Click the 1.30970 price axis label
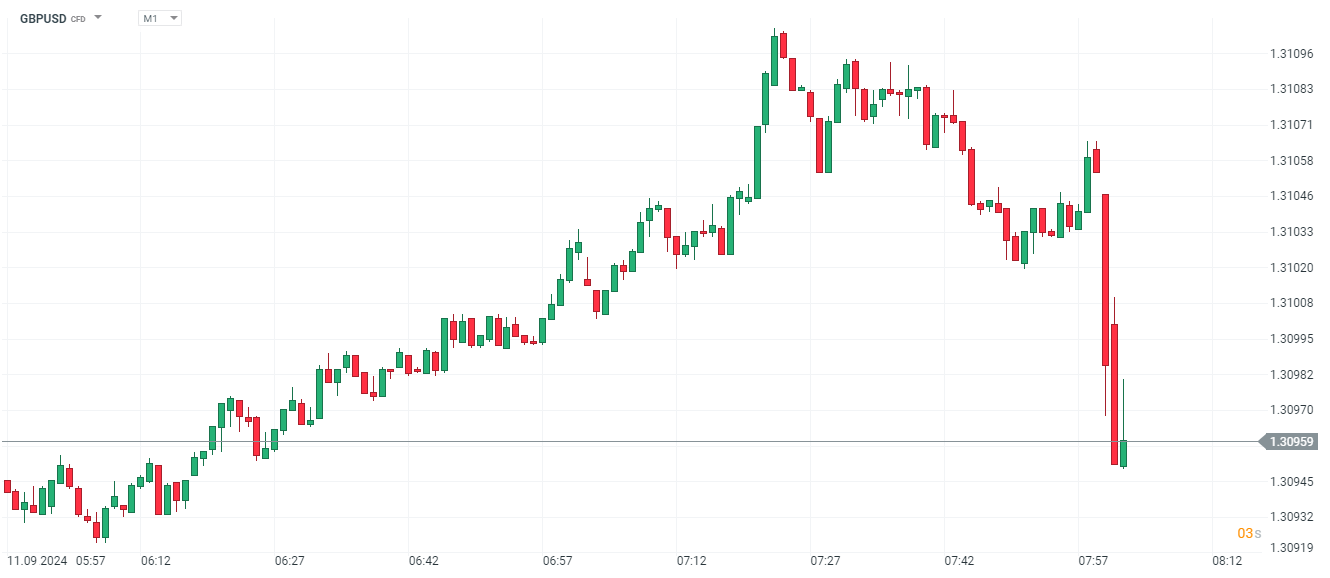The width and height of the screenshot is (1330, 578). click(1290, 410)
